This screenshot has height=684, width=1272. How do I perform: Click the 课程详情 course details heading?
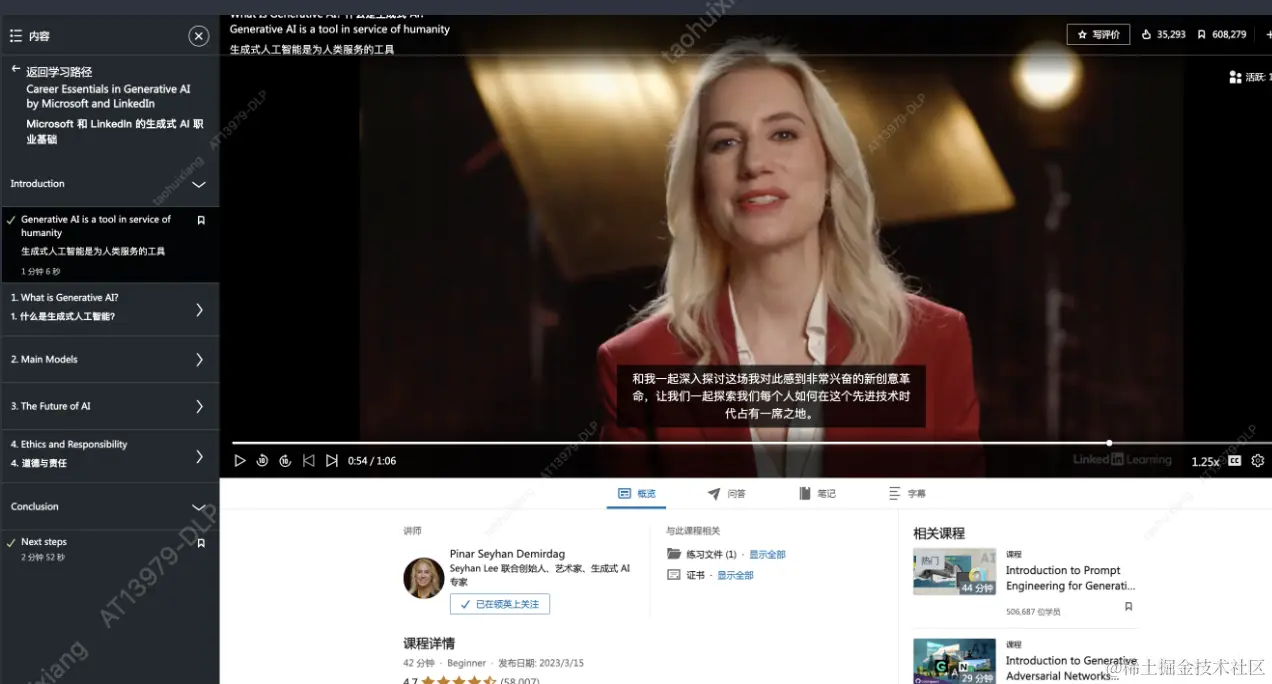(x=429, y=643)
